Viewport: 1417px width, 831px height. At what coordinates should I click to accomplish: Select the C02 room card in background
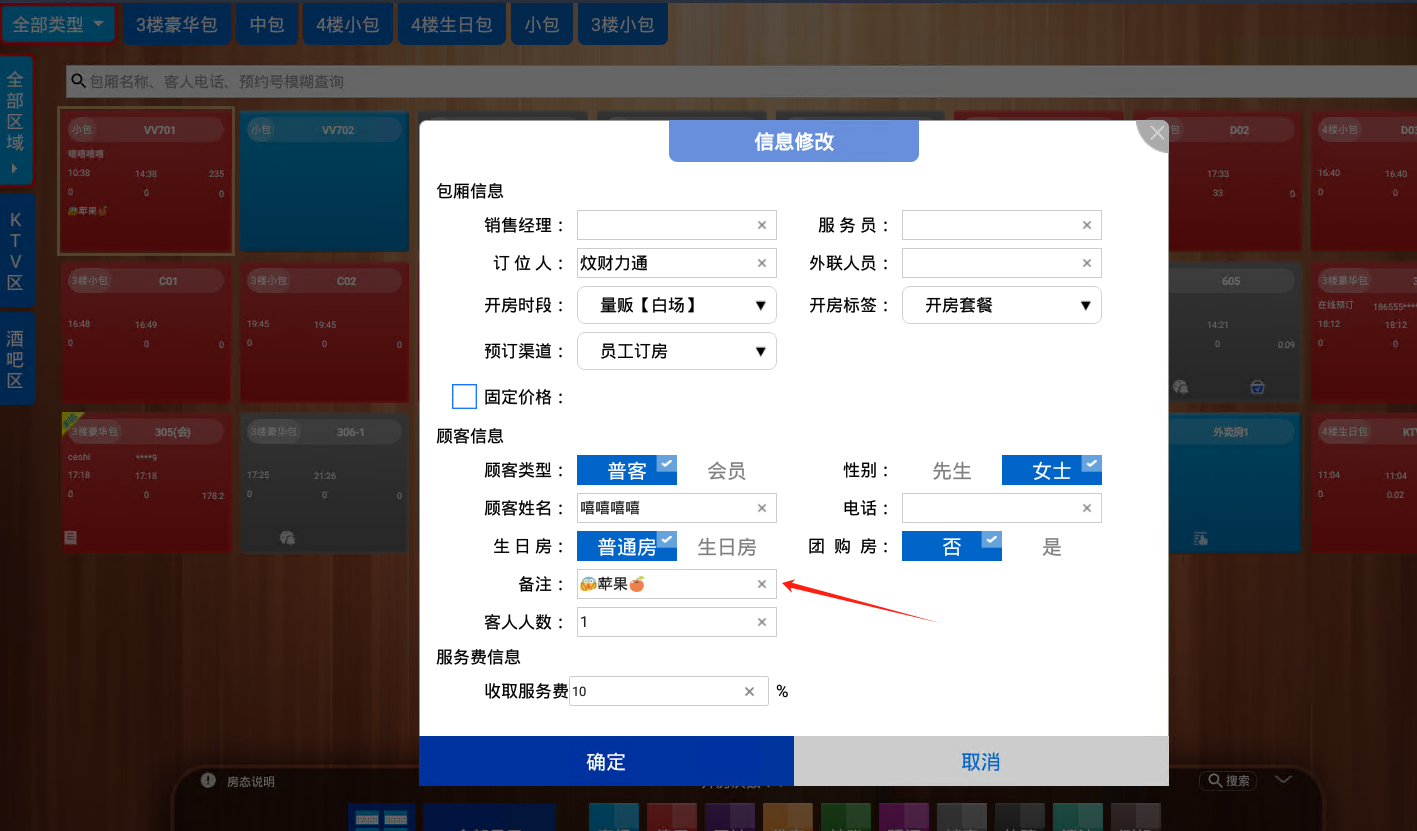pyautogui.click(x=324, y=332)
